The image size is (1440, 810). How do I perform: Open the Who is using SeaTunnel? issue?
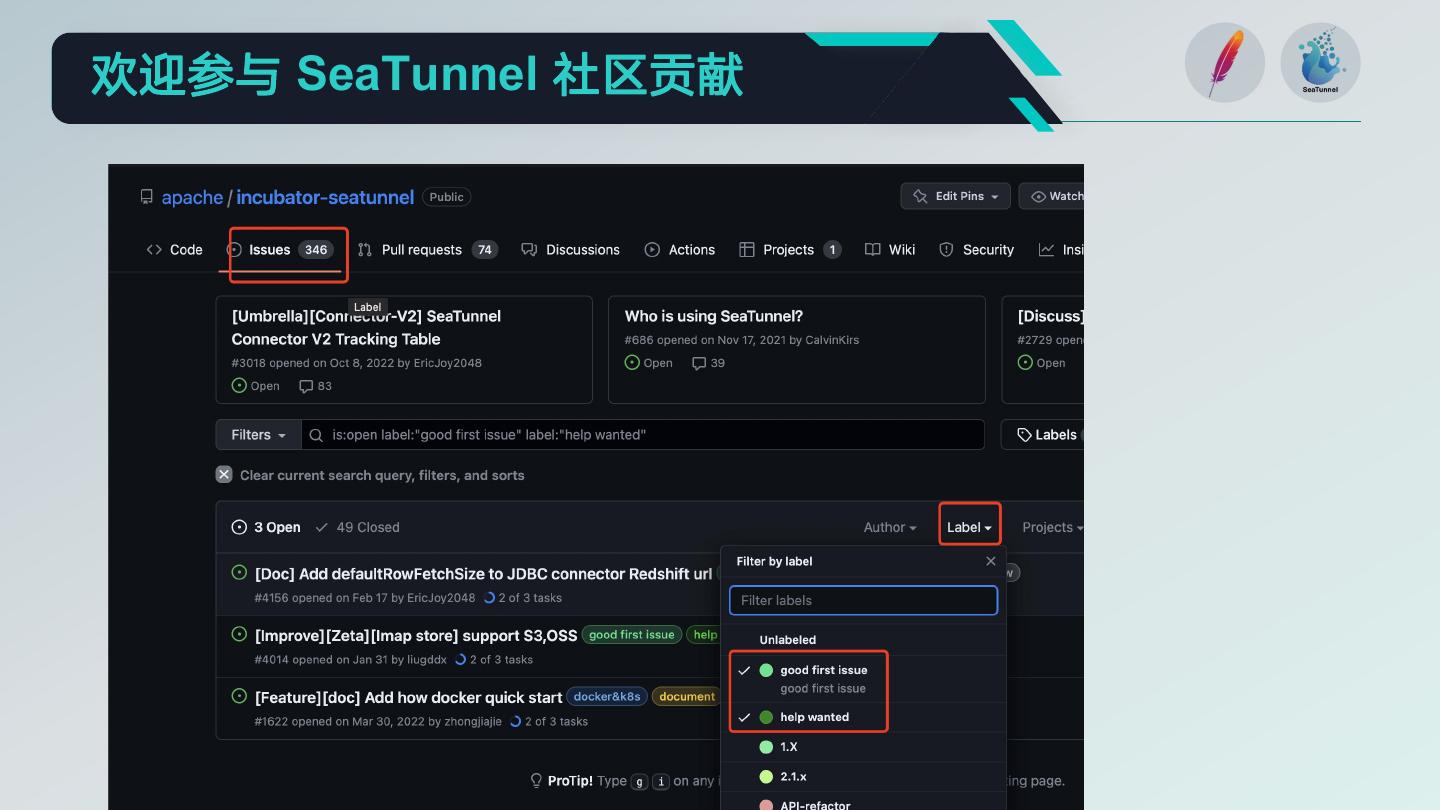click(714, 316)
